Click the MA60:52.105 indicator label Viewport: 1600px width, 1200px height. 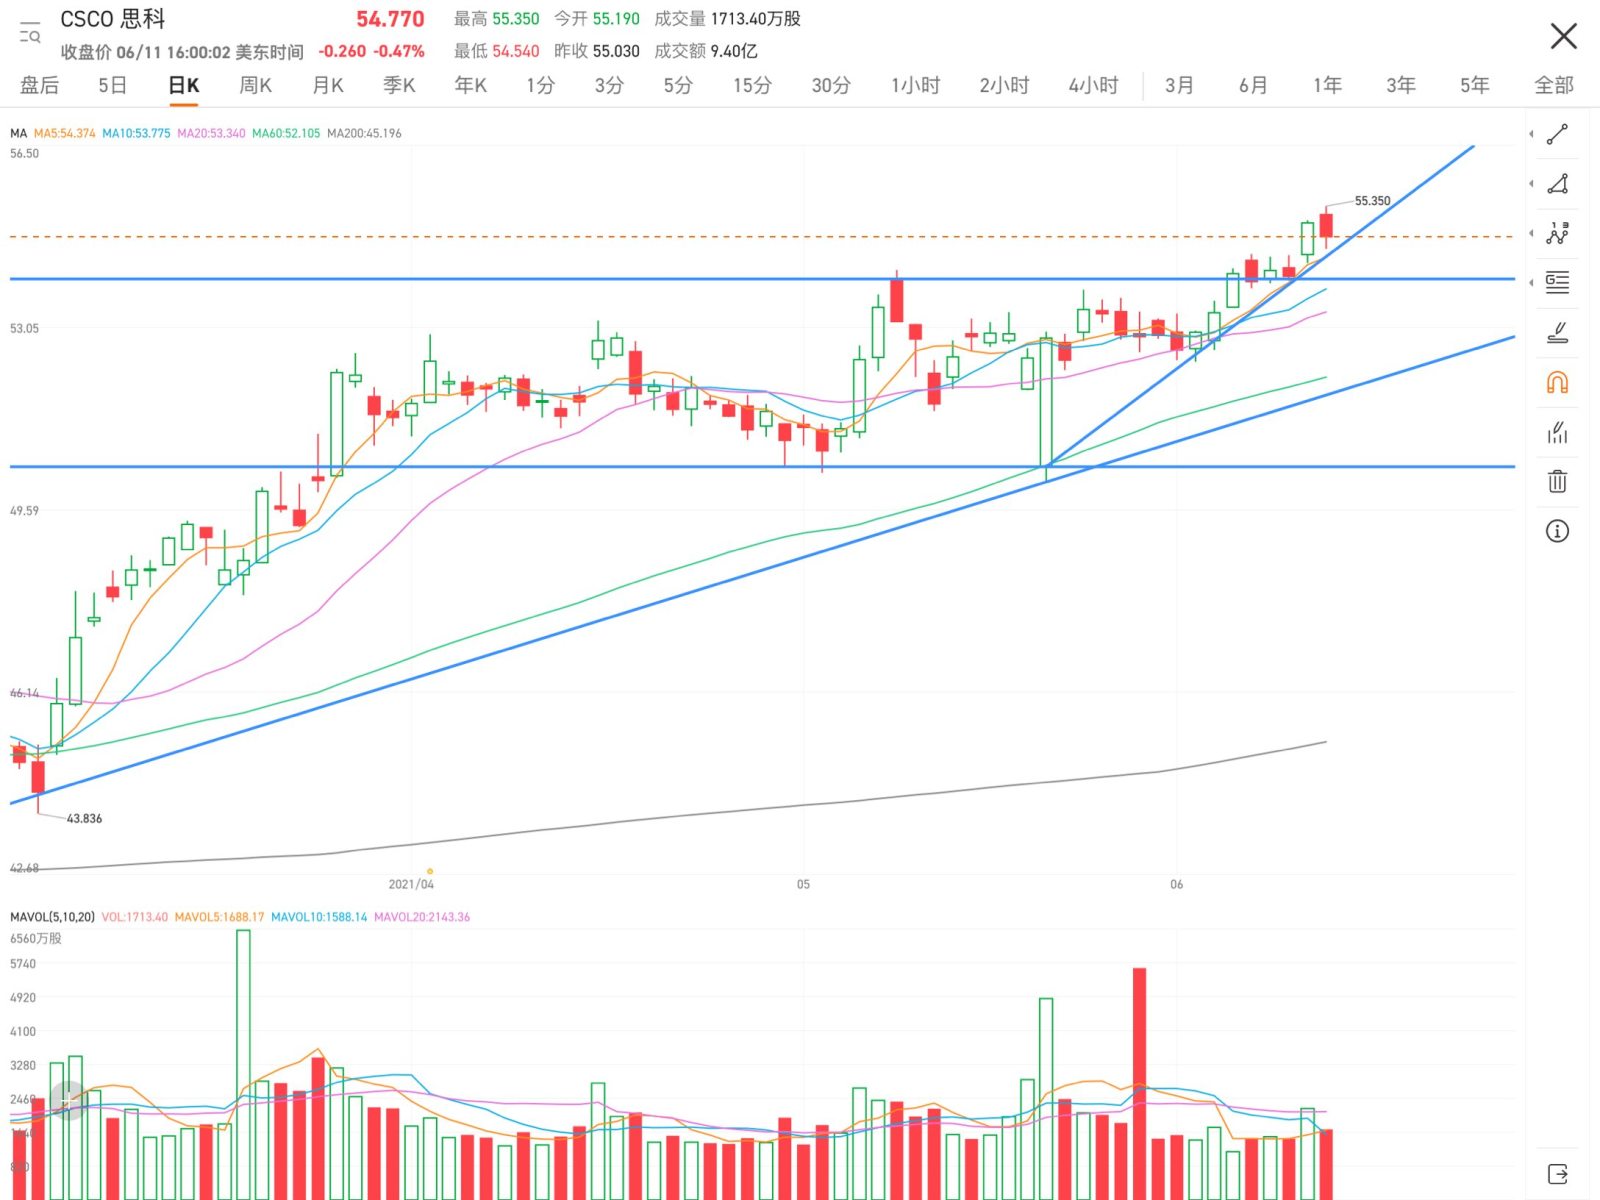(x=286, y=133)
